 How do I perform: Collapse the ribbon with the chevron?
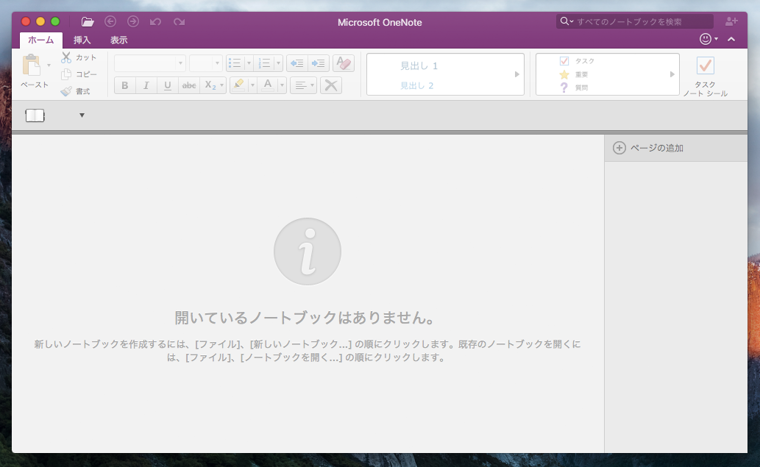(731, 39)
